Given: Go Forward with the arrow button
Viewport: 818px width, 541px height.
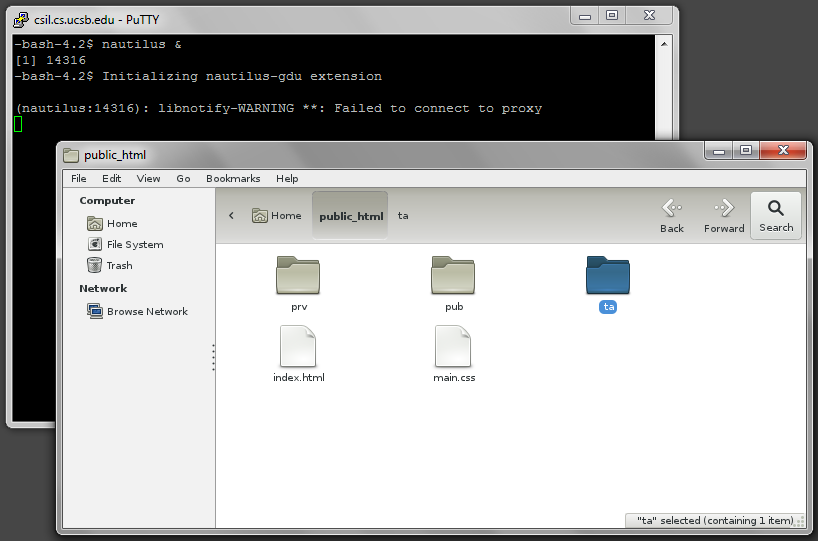Looking at the screenshot, I should click(724, 216).
